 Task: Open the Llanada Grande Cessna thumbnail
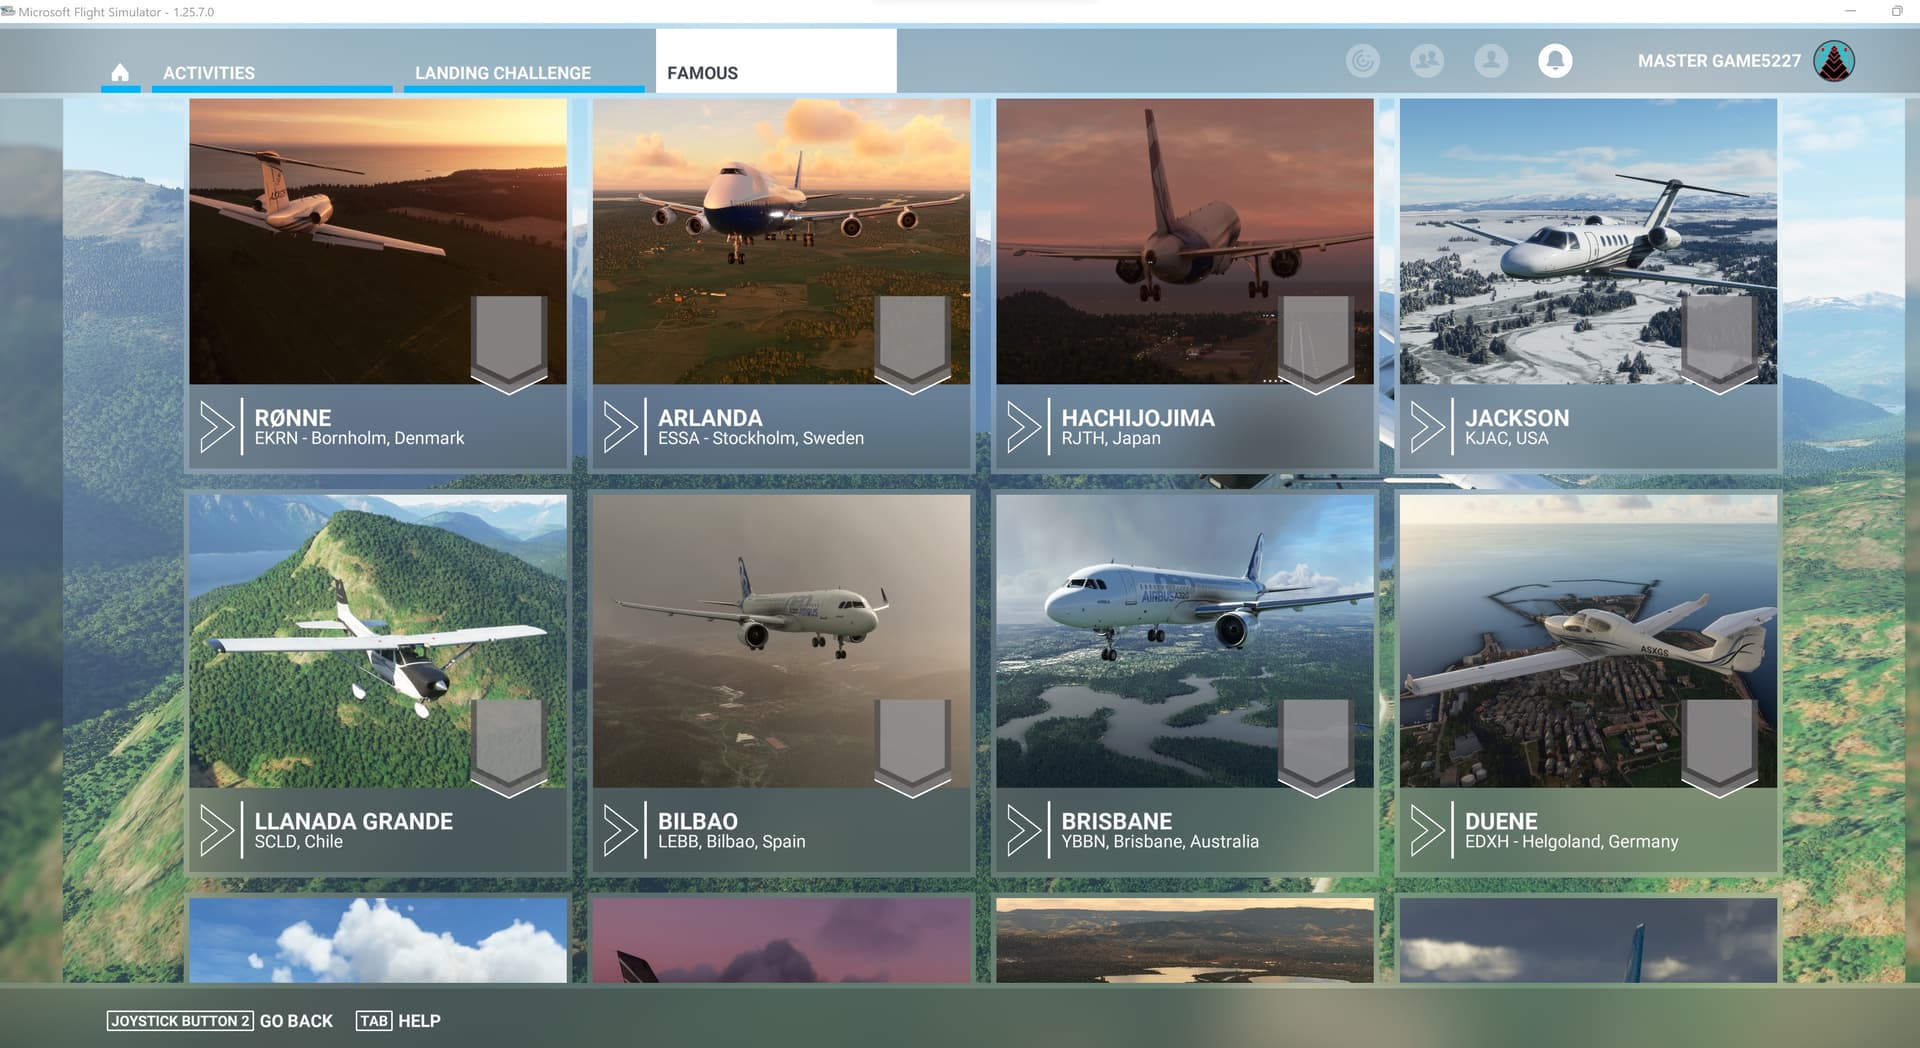[x=378, y=641]
